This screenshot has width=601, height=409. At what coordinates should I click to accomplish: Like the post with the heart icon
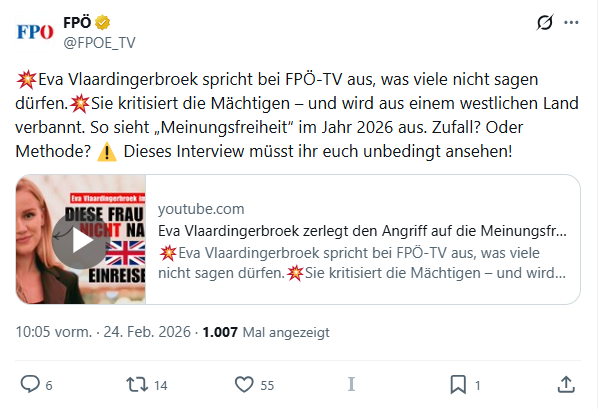click(x=244, y=384)
